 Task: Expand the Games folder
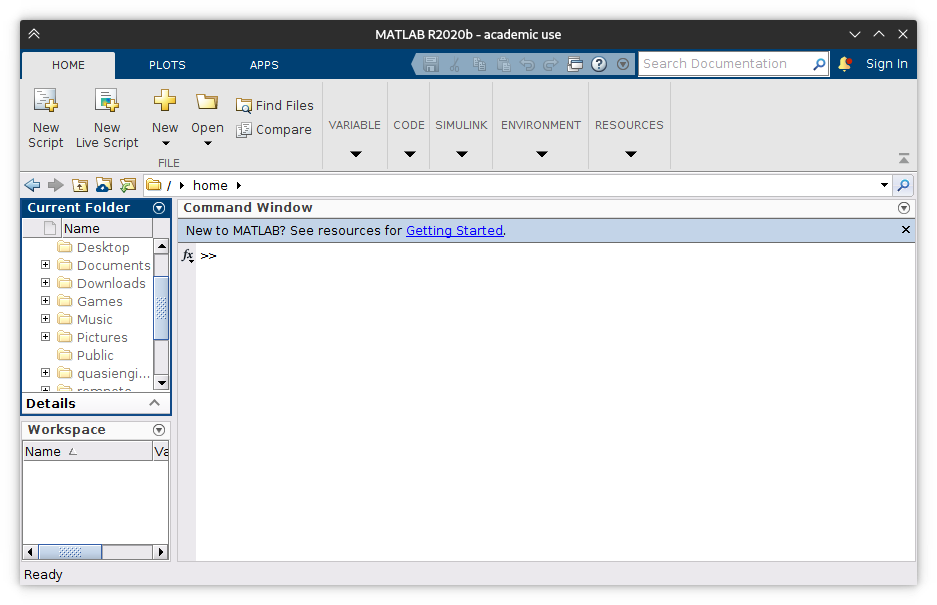pos(45,300)
